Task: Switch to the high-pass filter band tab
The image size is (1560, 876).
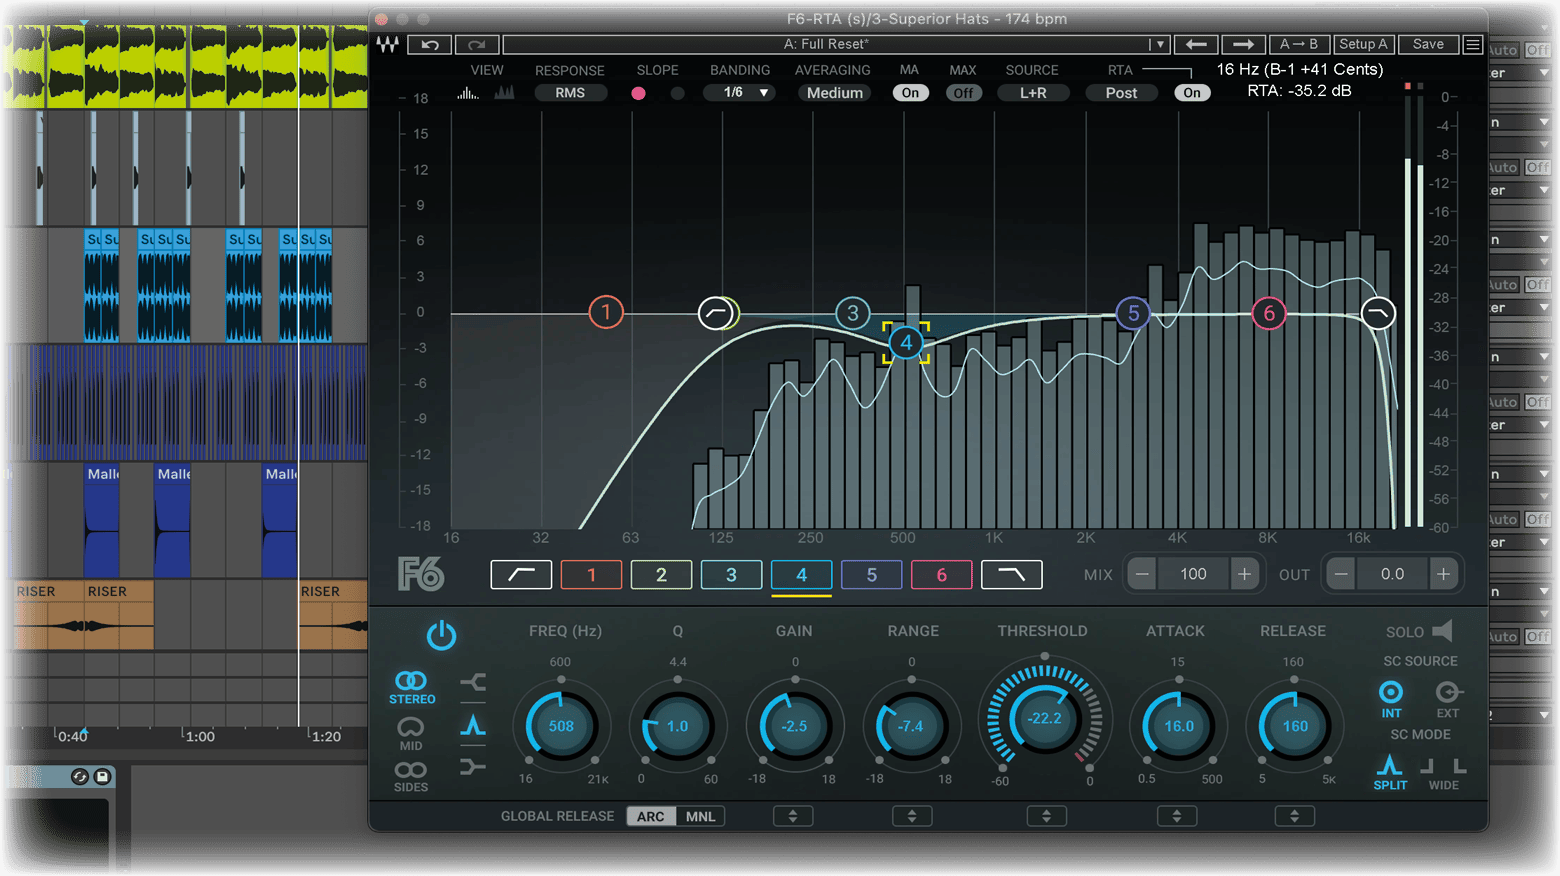Action: pyautogui.click(x=521, y=575)
